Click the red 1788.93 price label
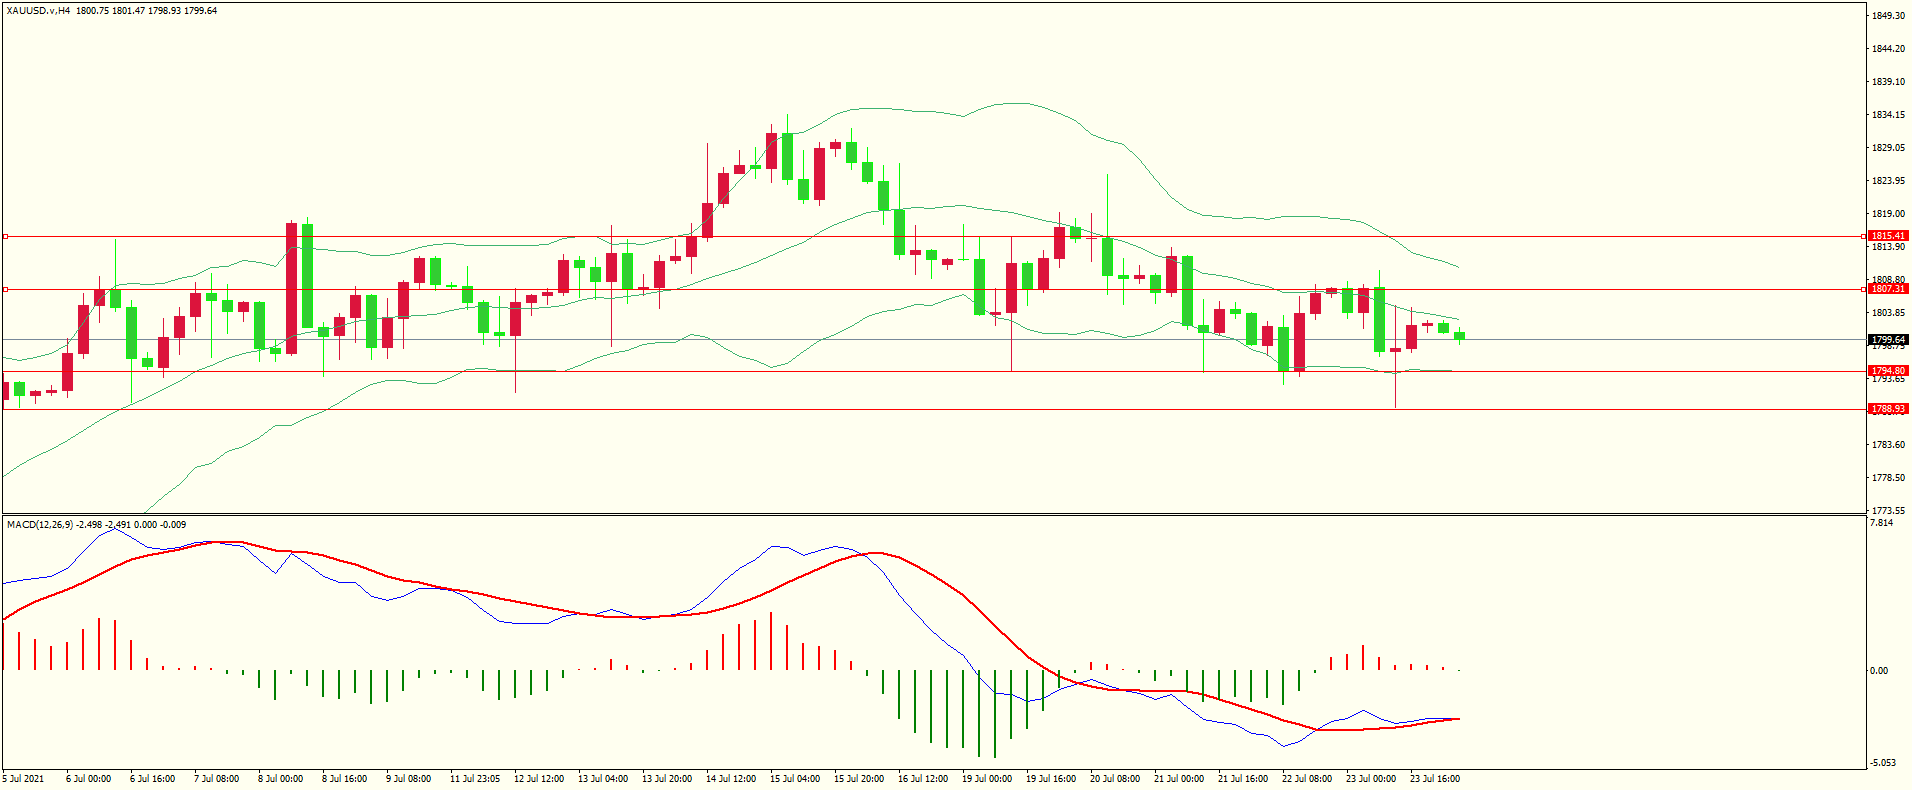 coord(1888,409)
